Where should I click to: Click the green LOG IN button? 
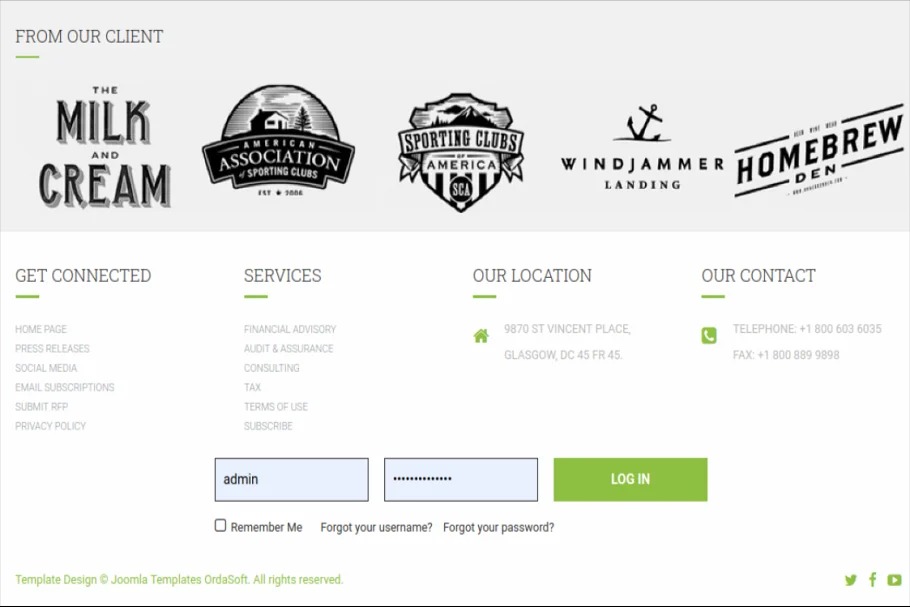[x=630, y=479]
